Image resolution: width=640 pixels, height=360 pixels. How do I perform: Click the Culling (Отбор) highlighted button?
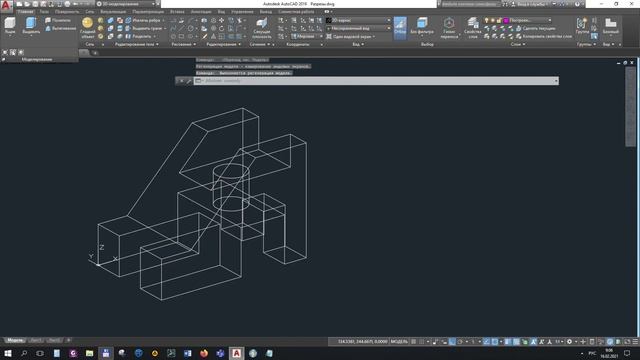pyautogui.click(x=400, y=28)
